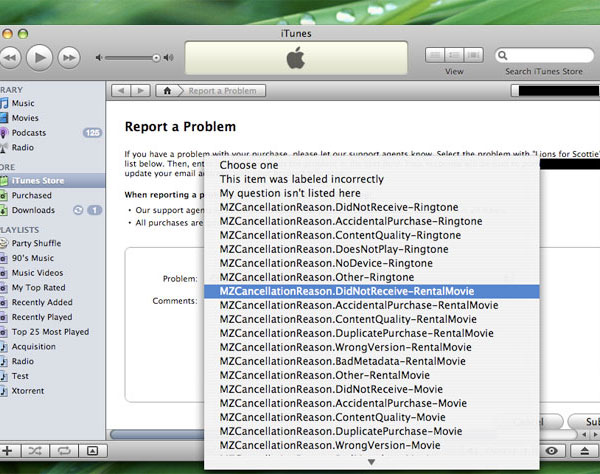This screenshot has height=474, width=600.
Task: Toggle shuffle mode
Action: 35,451
